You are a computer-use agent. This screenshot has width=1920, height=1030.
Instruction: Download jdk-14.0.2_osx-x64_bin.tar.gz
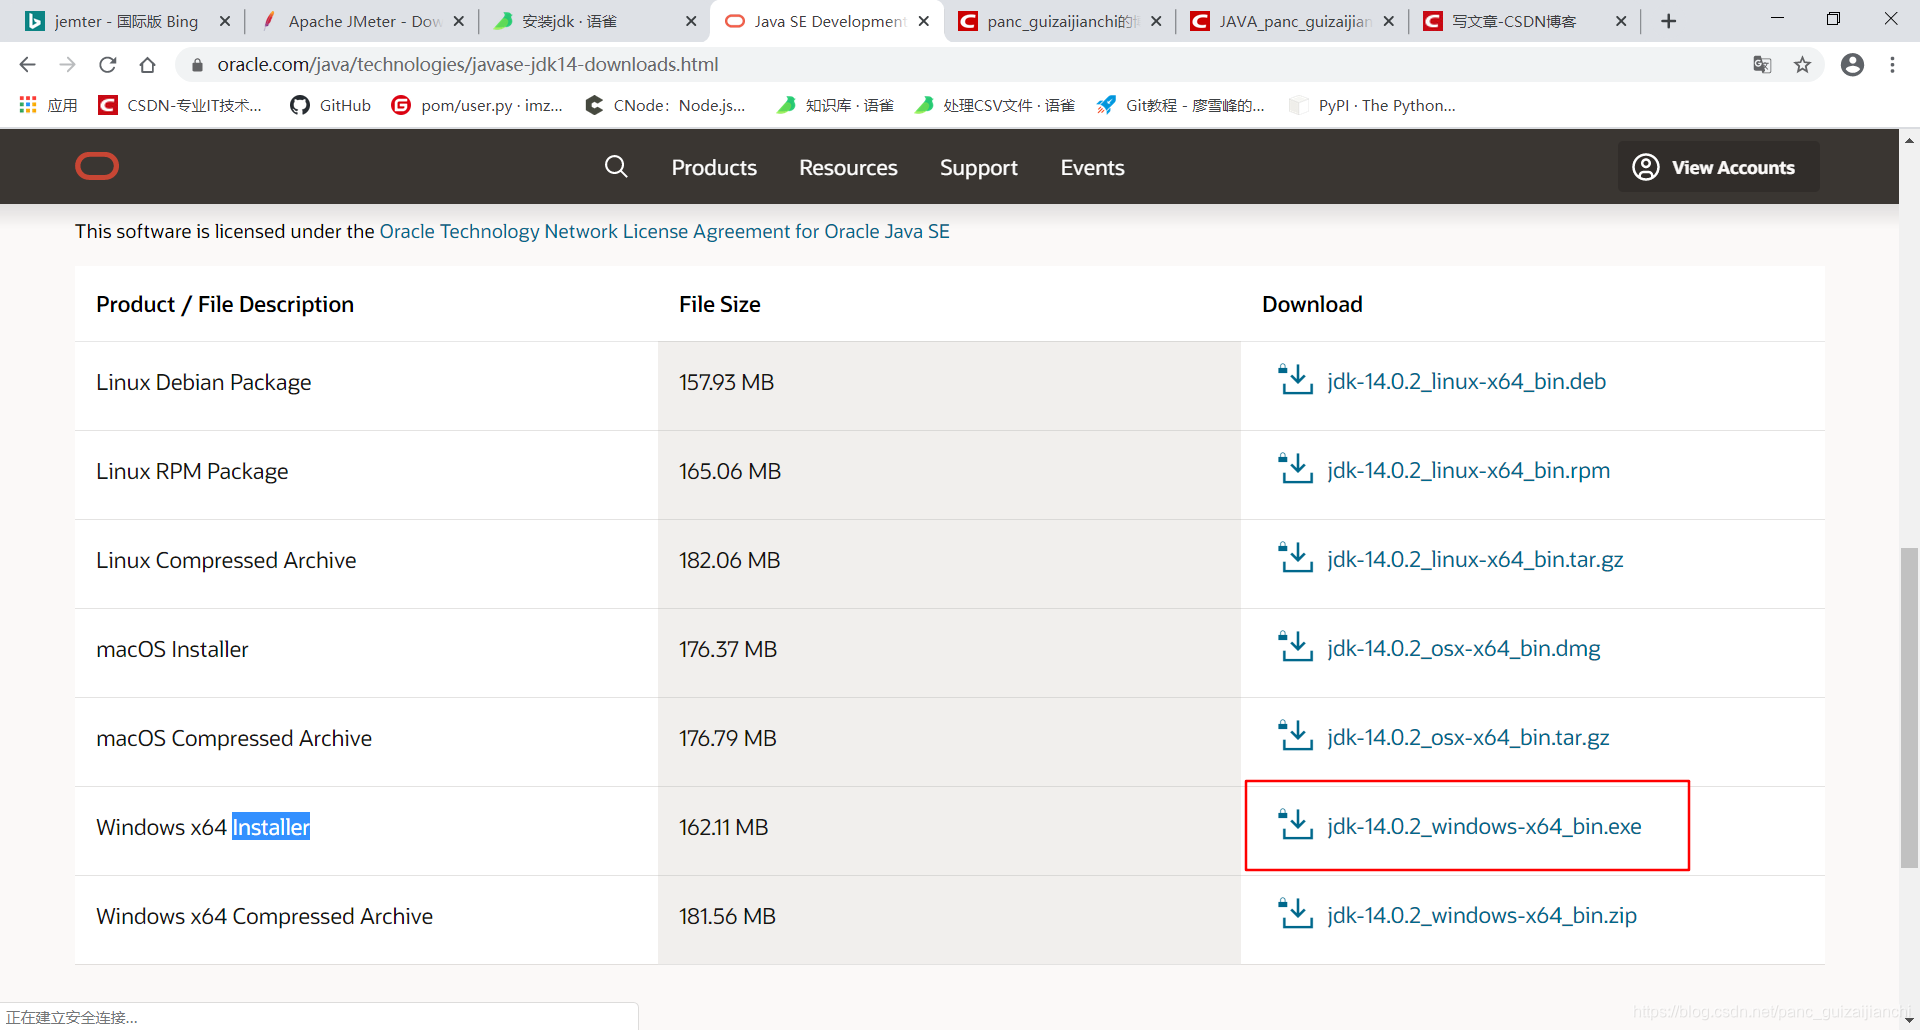pos(1468,737)
